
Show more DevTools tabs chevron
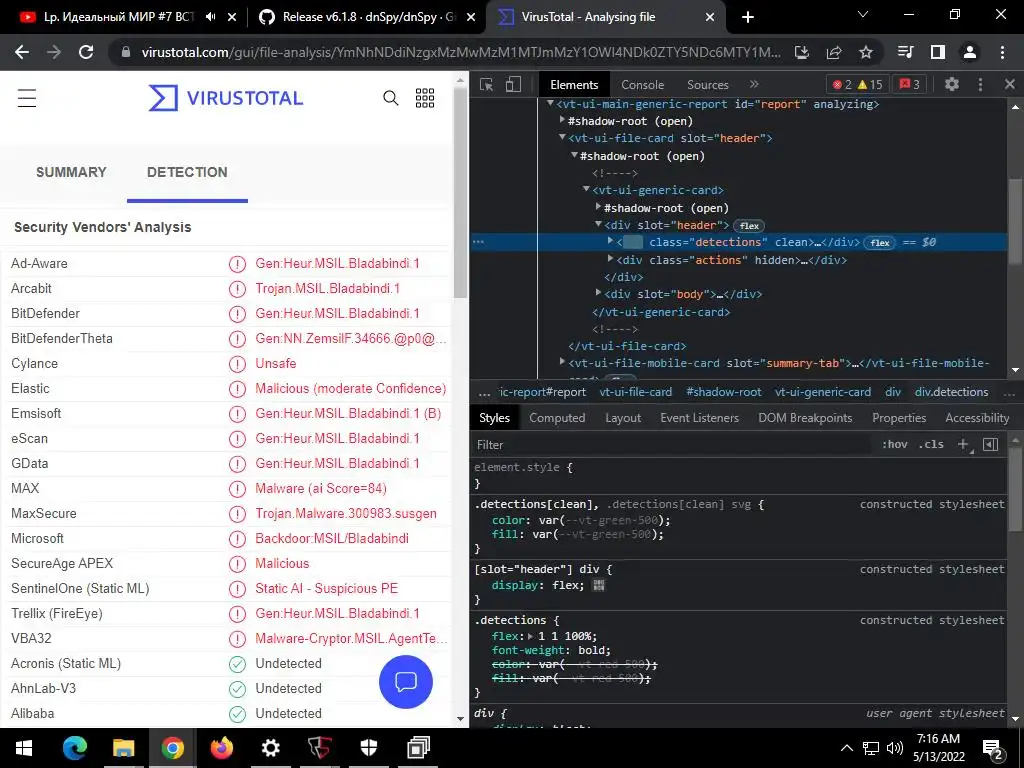(x=754, y=84)
